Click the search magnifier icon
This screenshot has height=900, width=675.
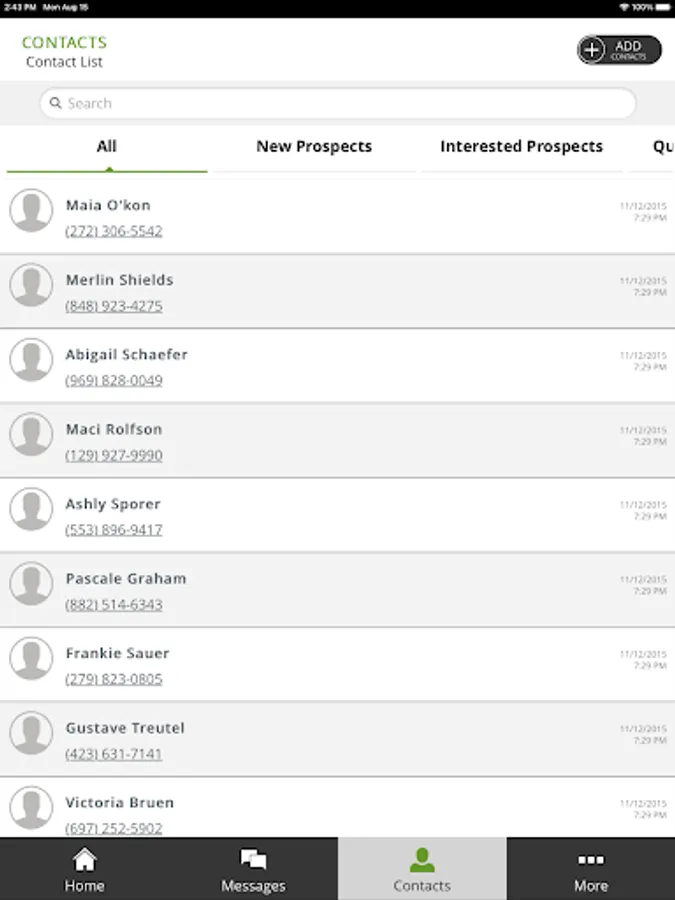56,103
